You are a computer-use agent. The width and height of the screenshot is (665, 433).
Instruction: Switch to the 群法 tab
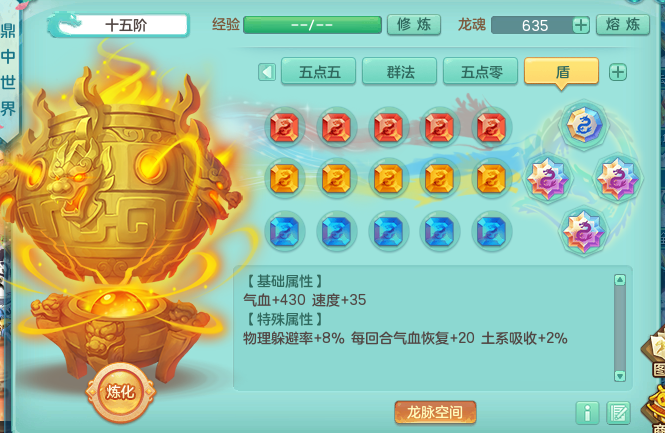pos(400,72)
